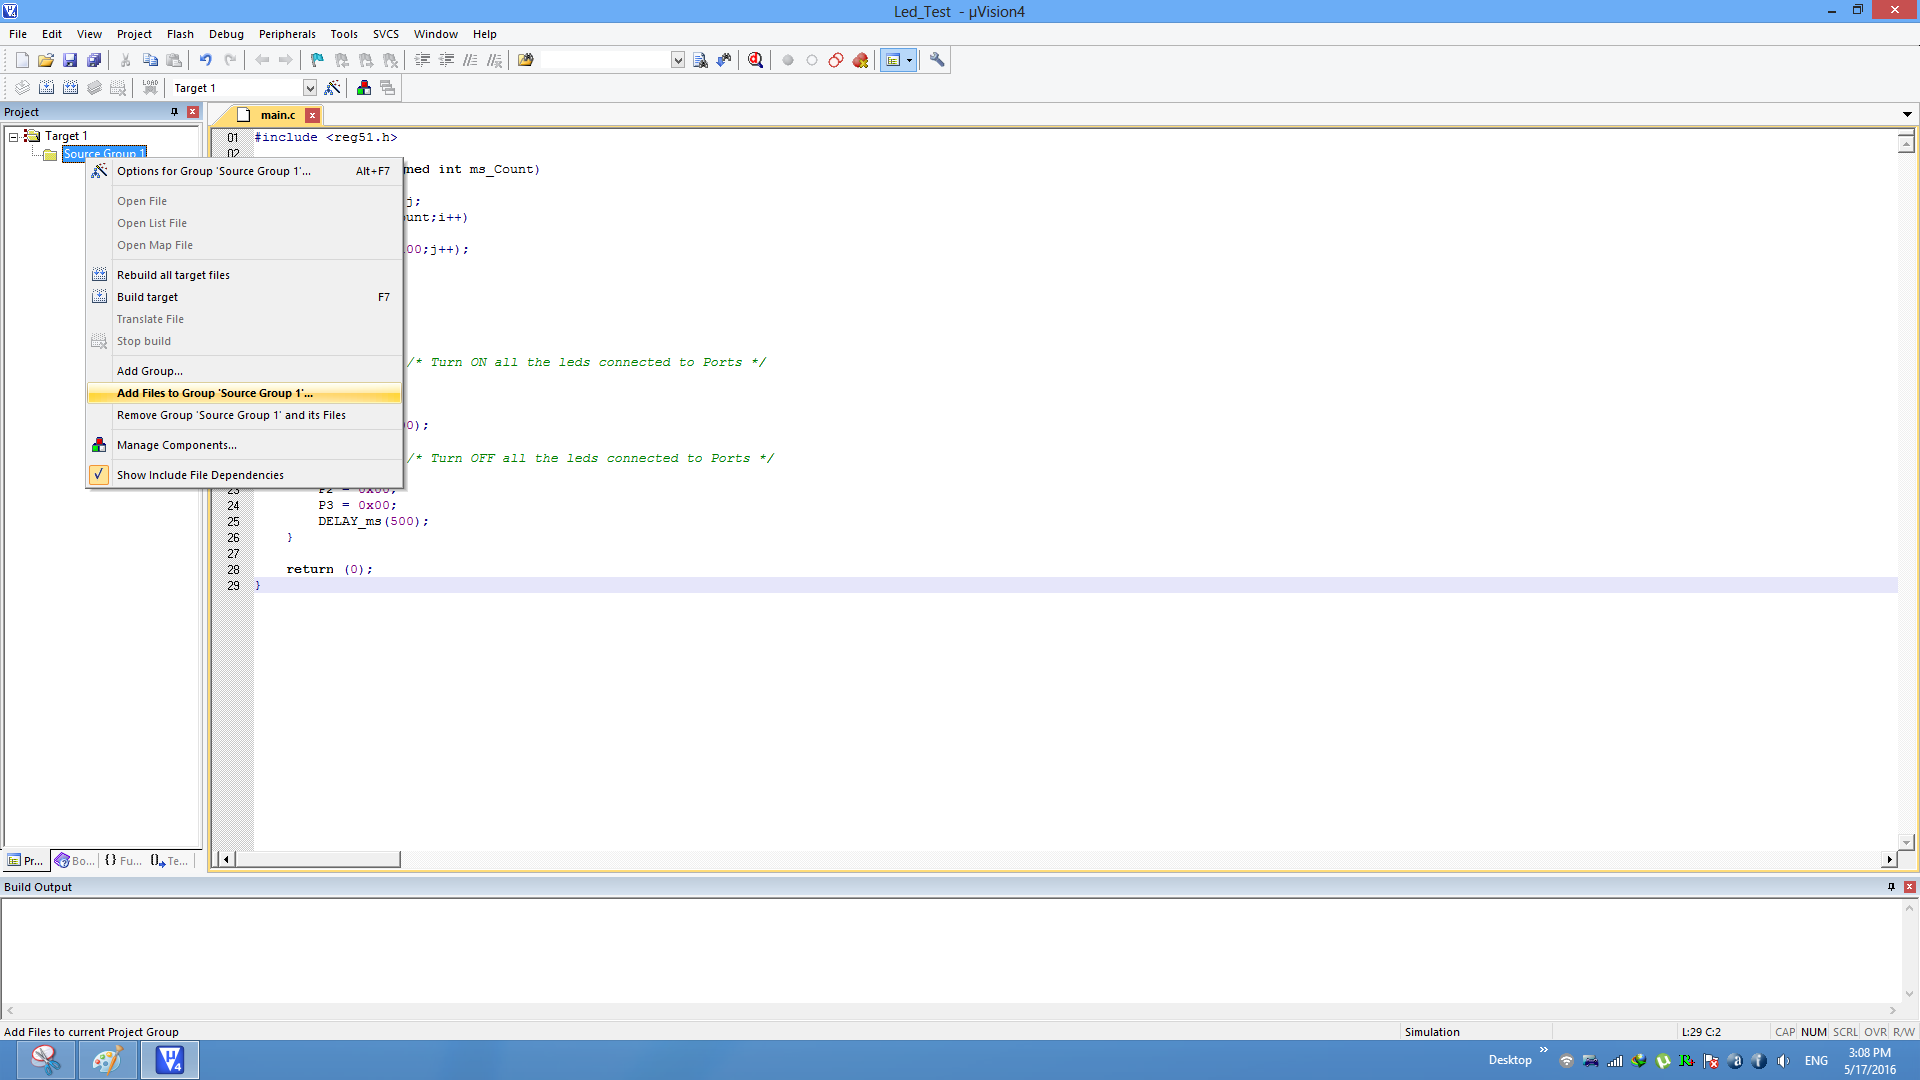Save the current file with disk icon
This screenshot has height=1080, width=1920.
(70, 60)
